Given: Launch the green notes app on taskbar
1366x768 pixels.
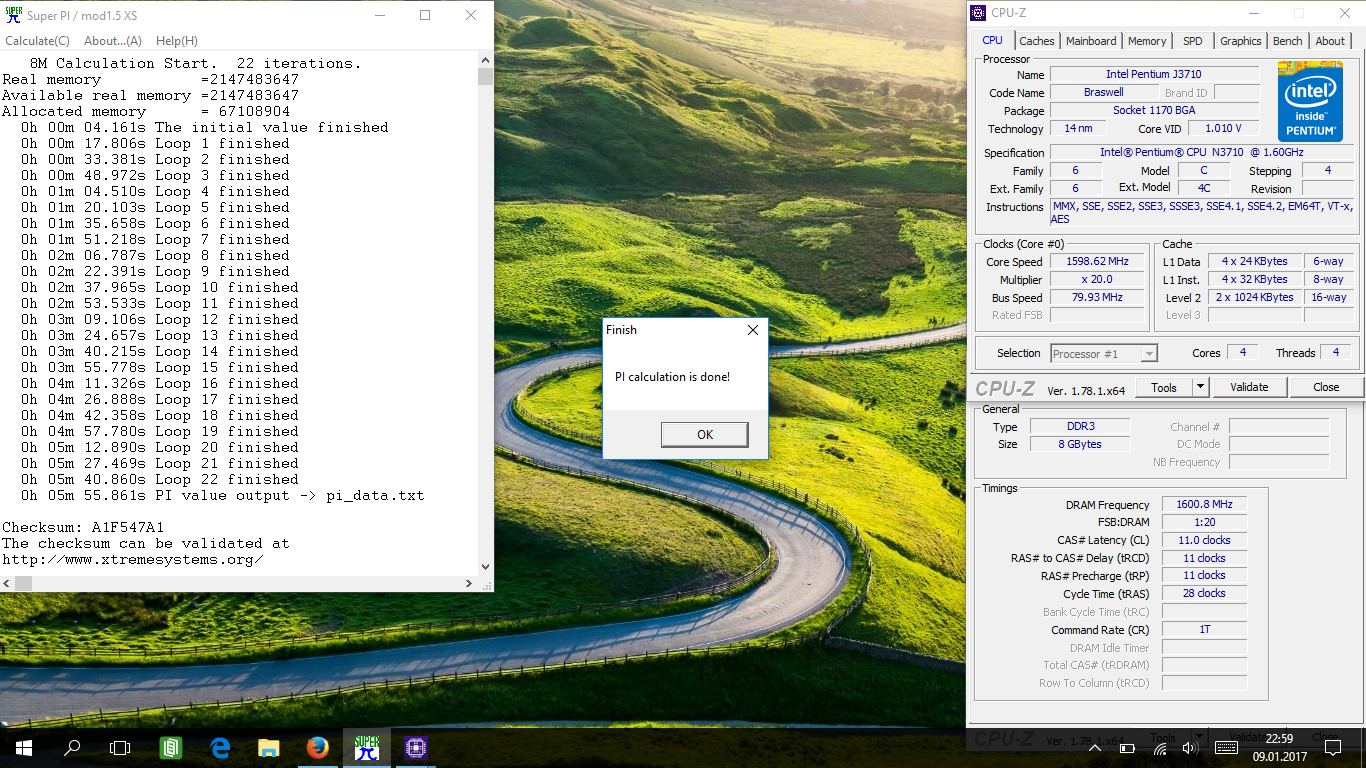Looking at the screenshot, I should tap(171, 747).
